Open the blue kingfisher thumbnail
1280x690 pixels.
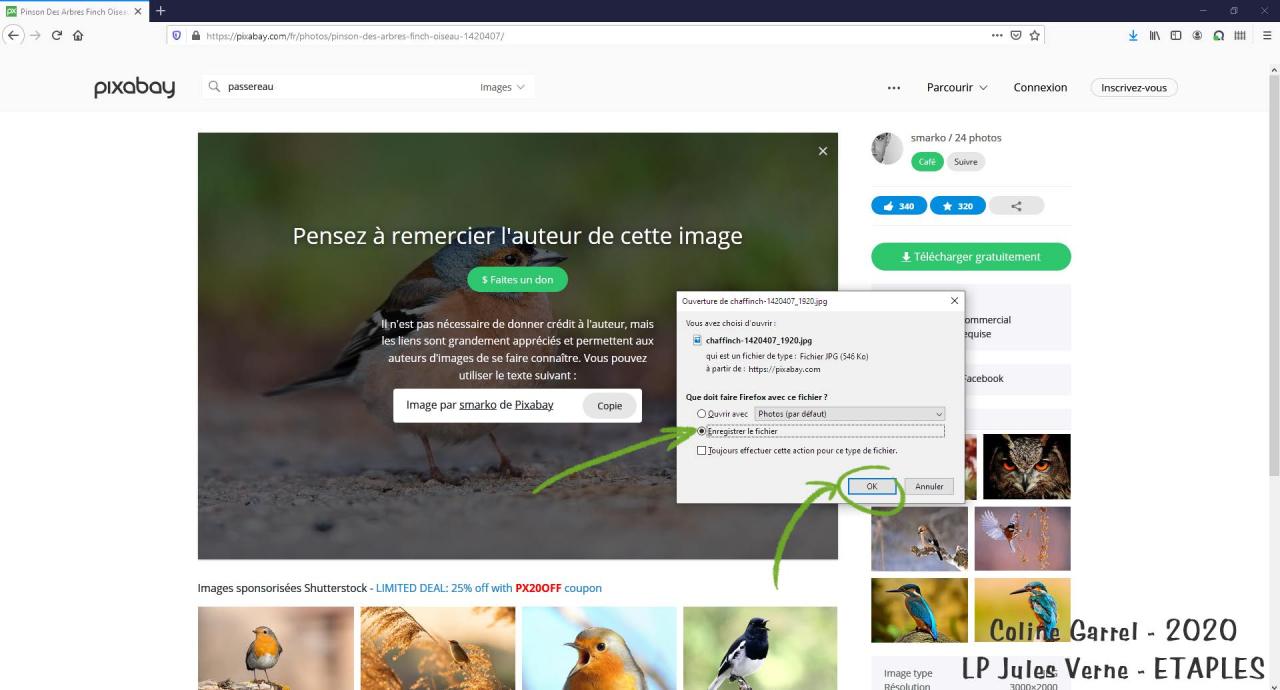point(919,610)
